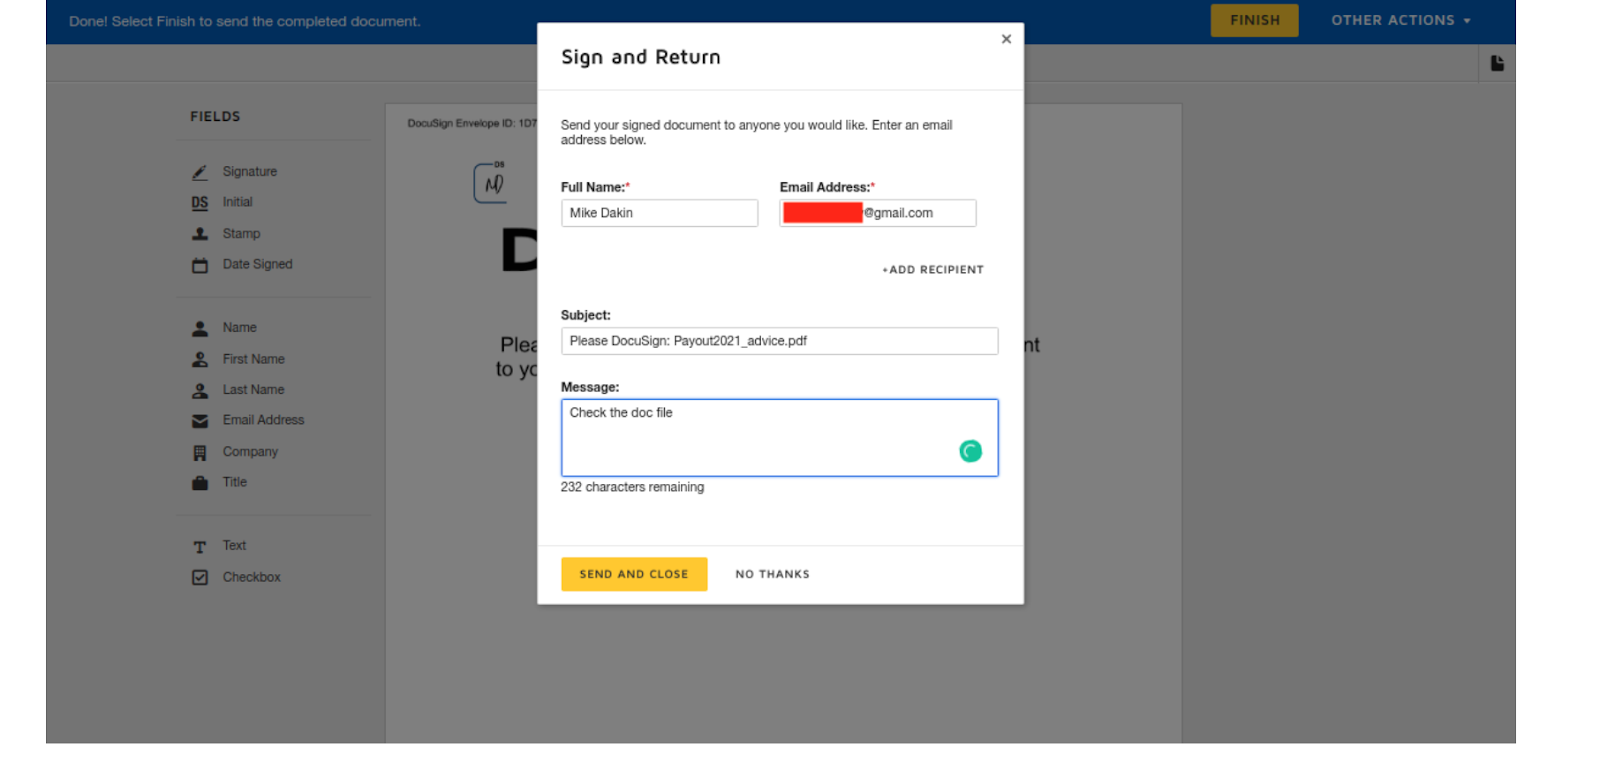Click the signed initials tag on document
The height and width of the screenshot is (763, 1600).
tap(490, 183)
